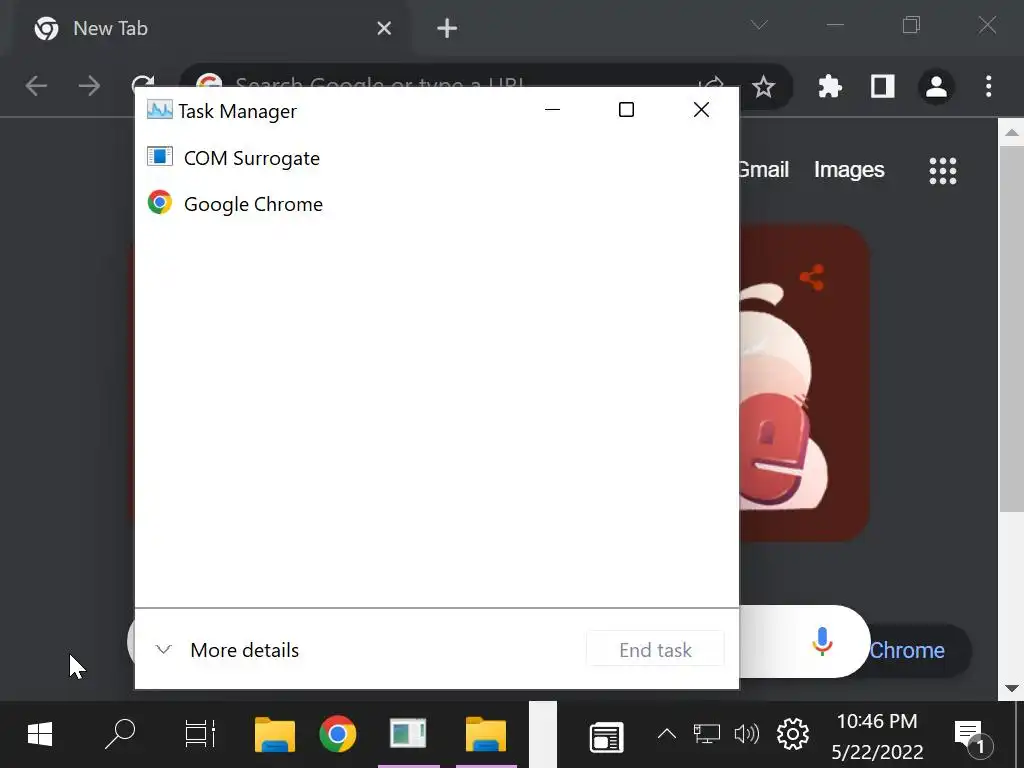Switch to Chrome from taskbar
Screen dimensions: 1024x768
click(x=338, y=735)
